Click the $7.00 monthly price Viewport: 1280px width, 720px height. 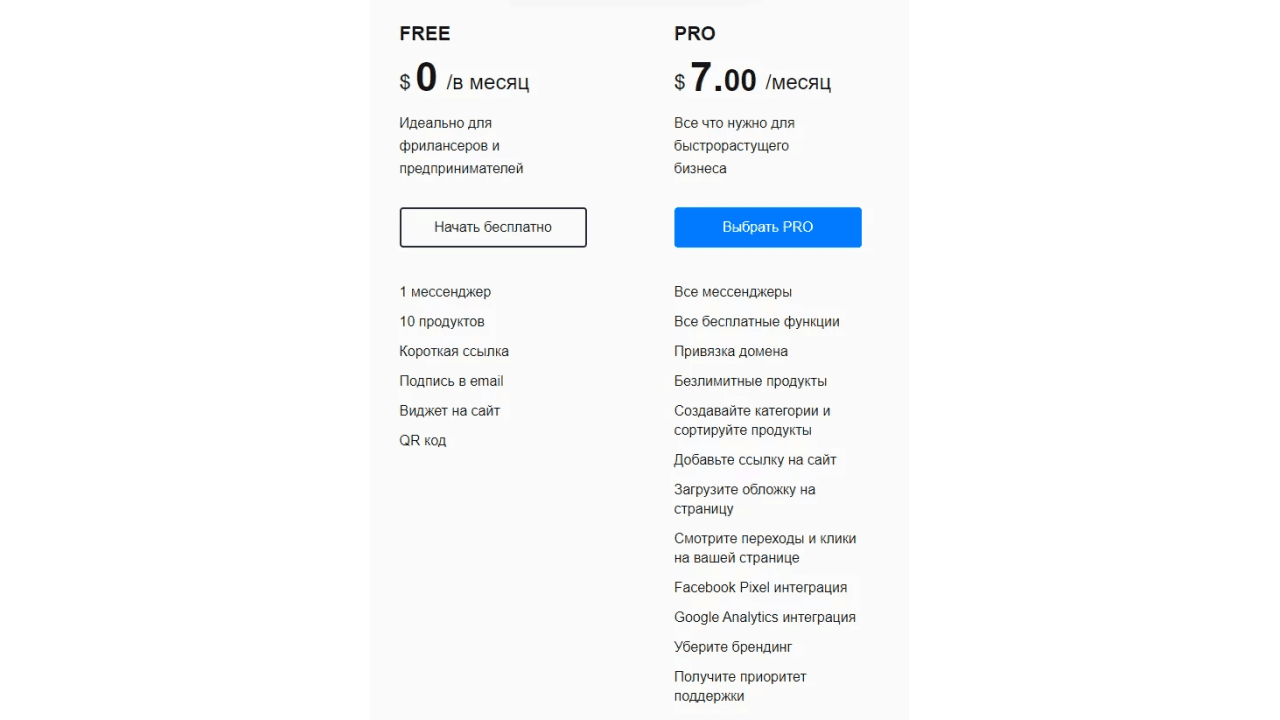(x=752, y=79)
